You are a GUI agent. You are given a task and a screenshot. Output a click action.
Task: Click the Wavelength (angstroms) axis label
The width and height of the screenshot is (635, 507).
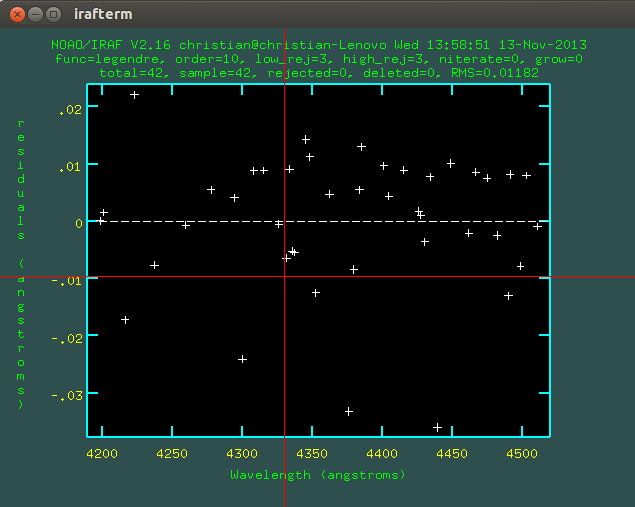point(318,475)
